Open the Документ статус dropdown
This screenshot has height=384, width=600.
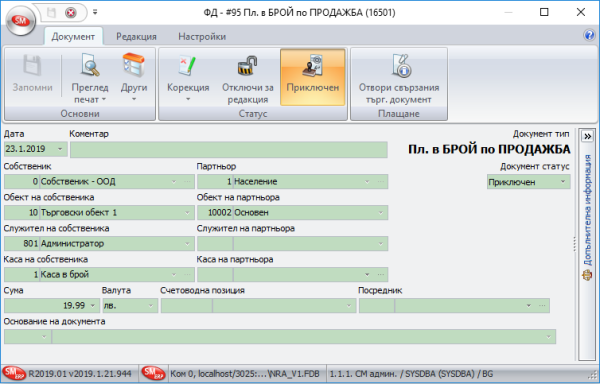[563, 182]
